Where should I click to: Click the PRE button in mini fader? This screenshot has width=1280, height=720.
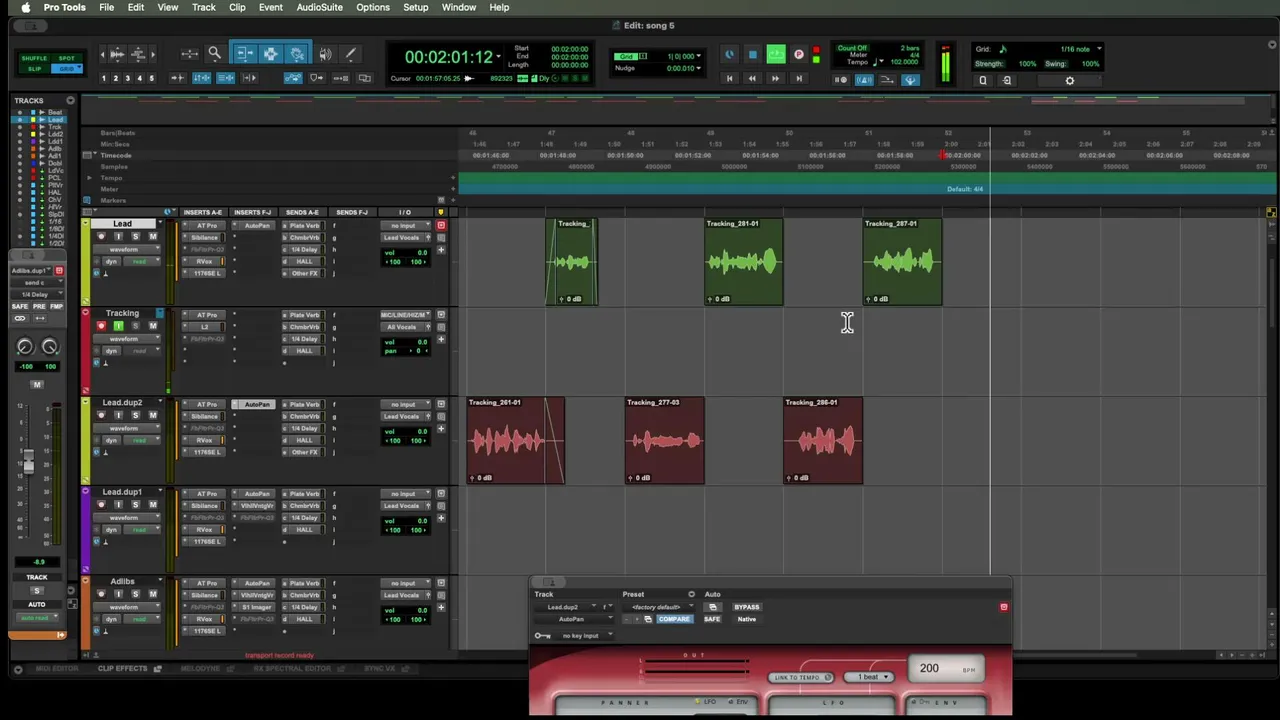pos(37,306)
